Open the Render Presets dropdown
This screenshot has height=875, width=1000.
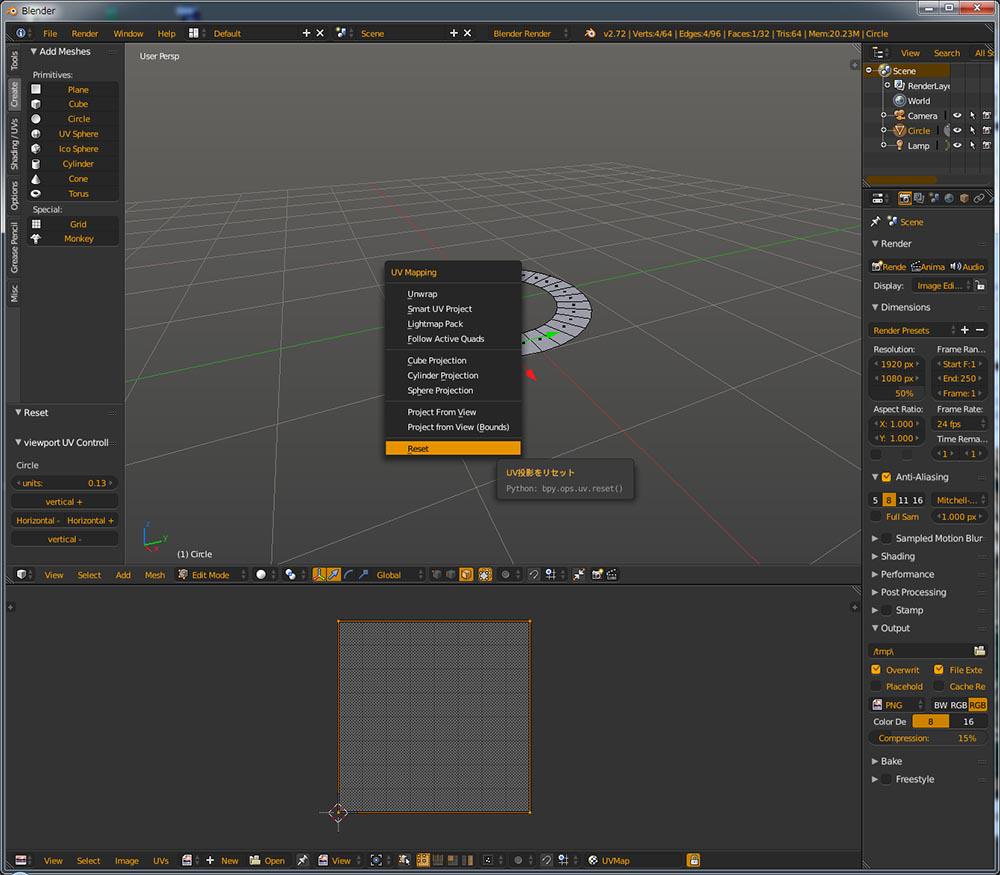point(913,330)
